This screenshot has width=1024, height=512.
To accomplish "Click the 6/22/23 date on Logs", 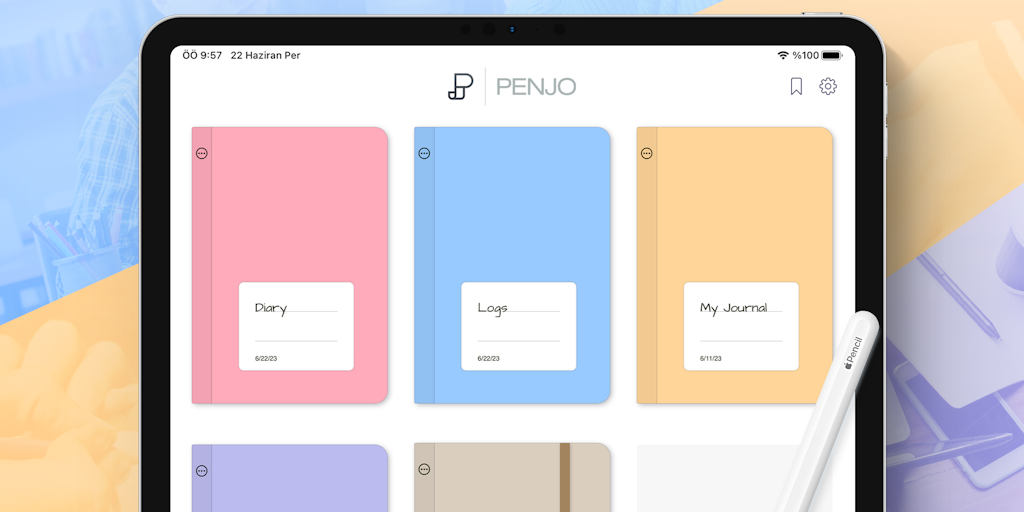I will coord(488,359).
